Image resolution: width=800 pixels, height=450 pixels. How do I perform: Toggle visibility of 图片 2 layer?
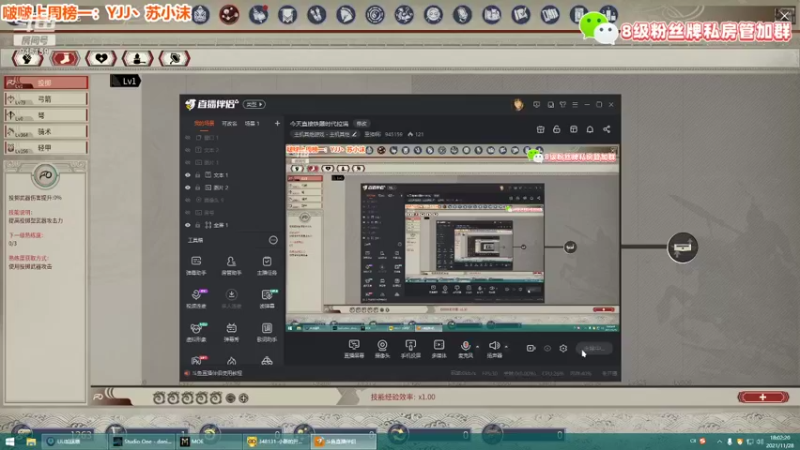tap(188, 188)
